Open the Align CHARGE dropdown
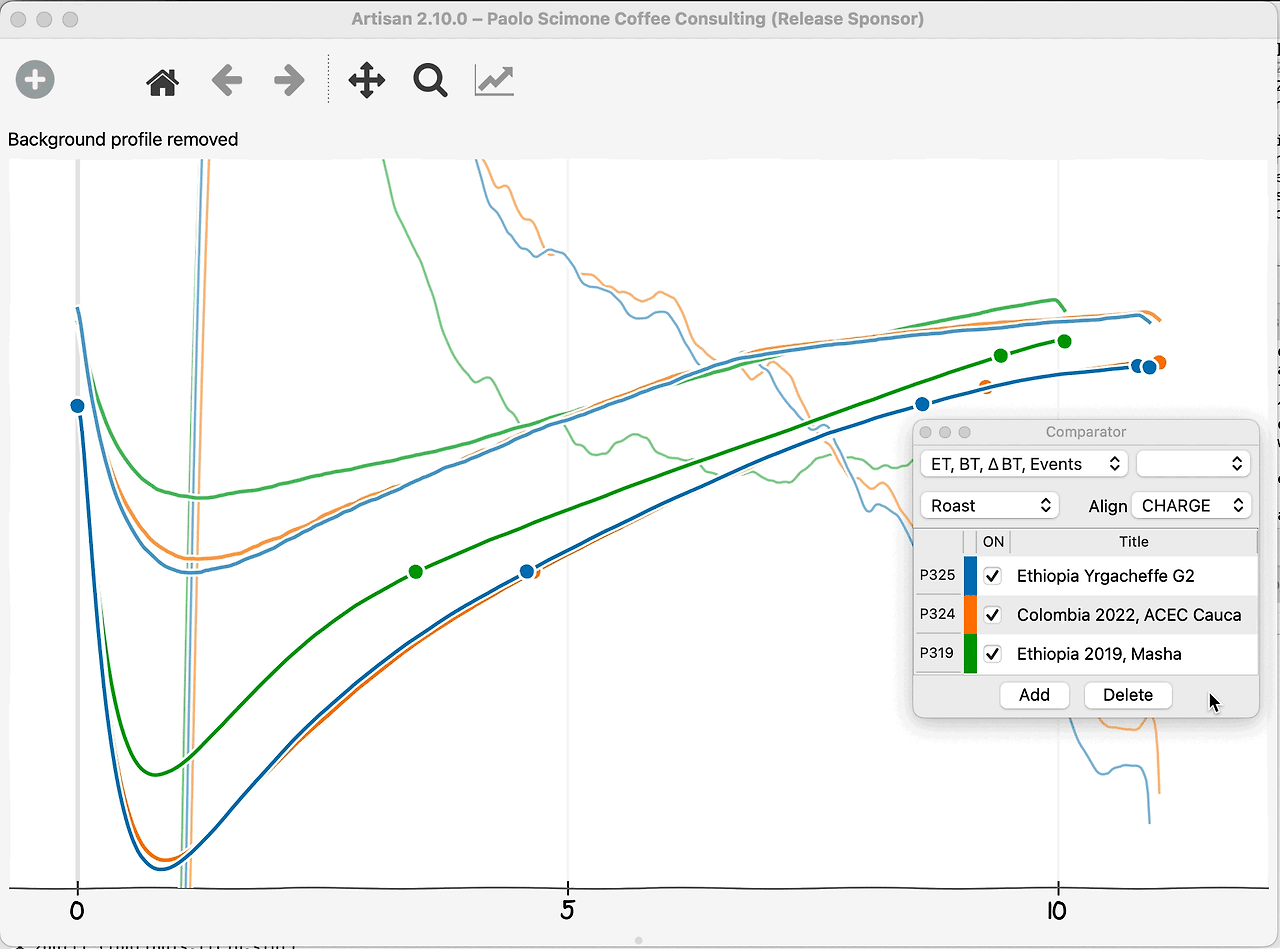1280x949 pixels. click(1191, 505)
